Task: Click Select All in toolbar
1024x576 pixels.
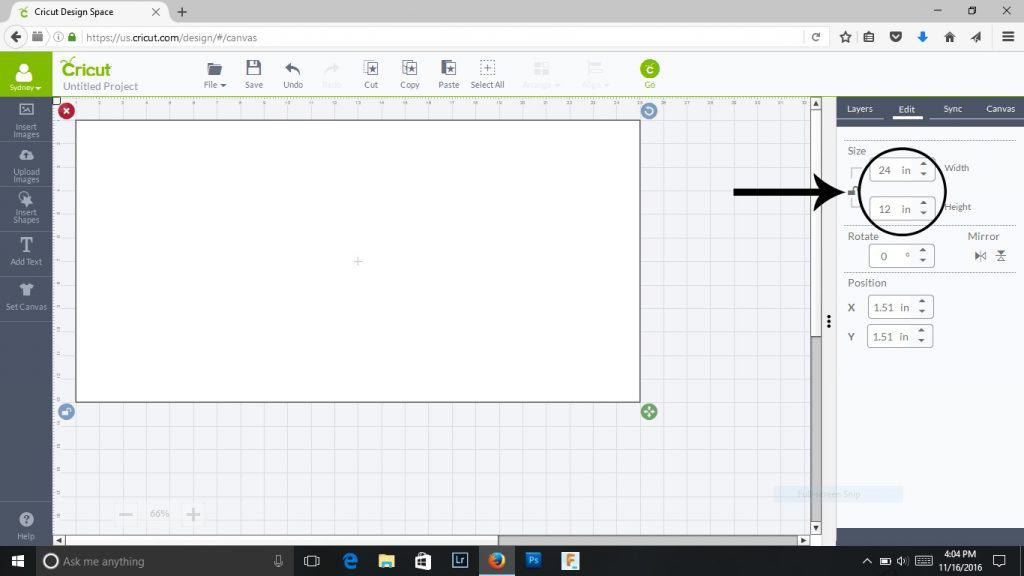Action: click(x=487, y=73)
